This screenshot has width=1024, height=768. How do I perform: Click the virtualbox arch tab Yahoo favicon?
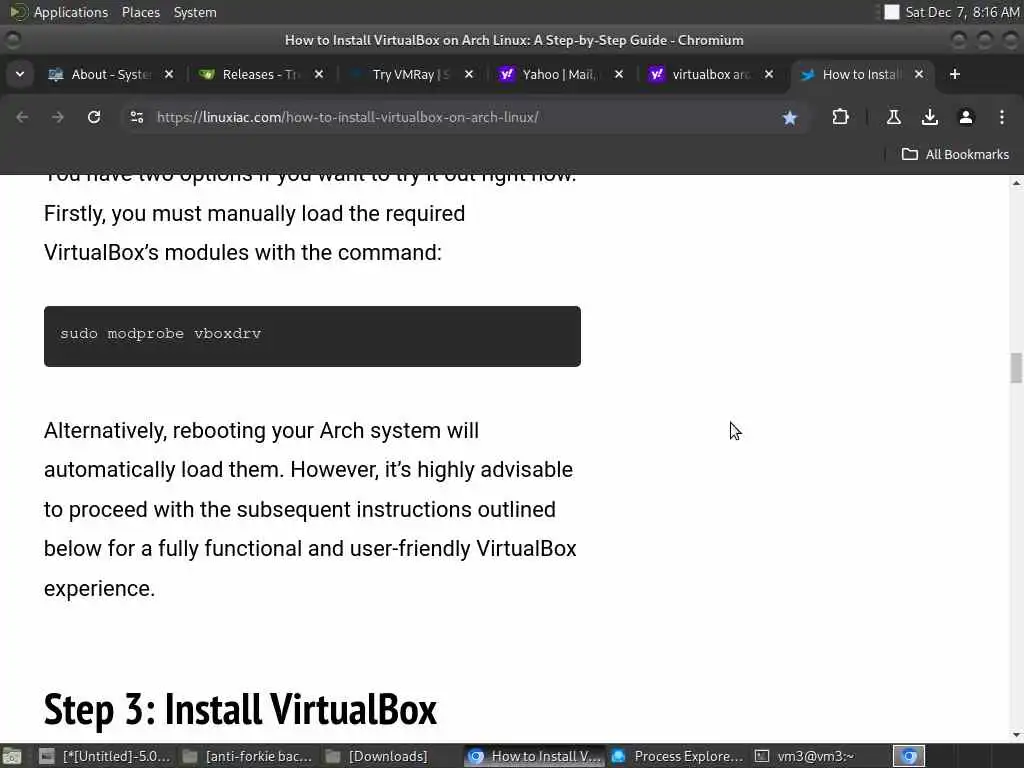656,74
